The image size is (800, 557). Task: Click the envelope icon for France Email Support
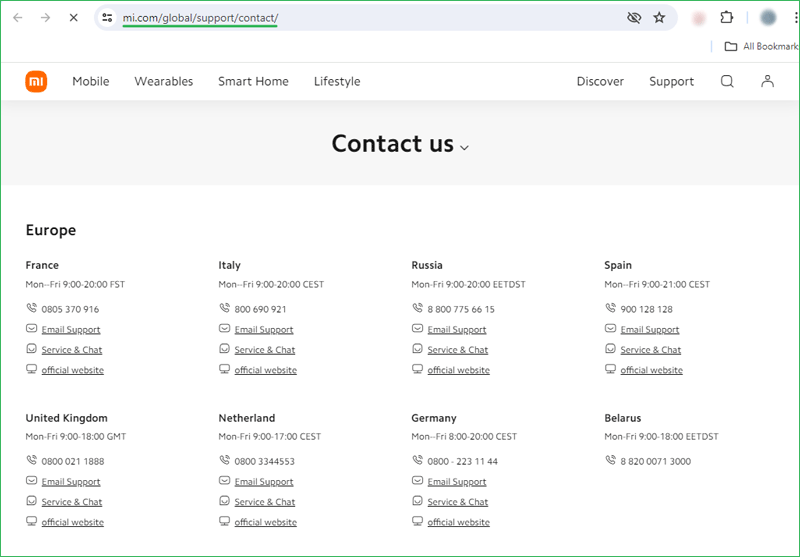[32, 328]
